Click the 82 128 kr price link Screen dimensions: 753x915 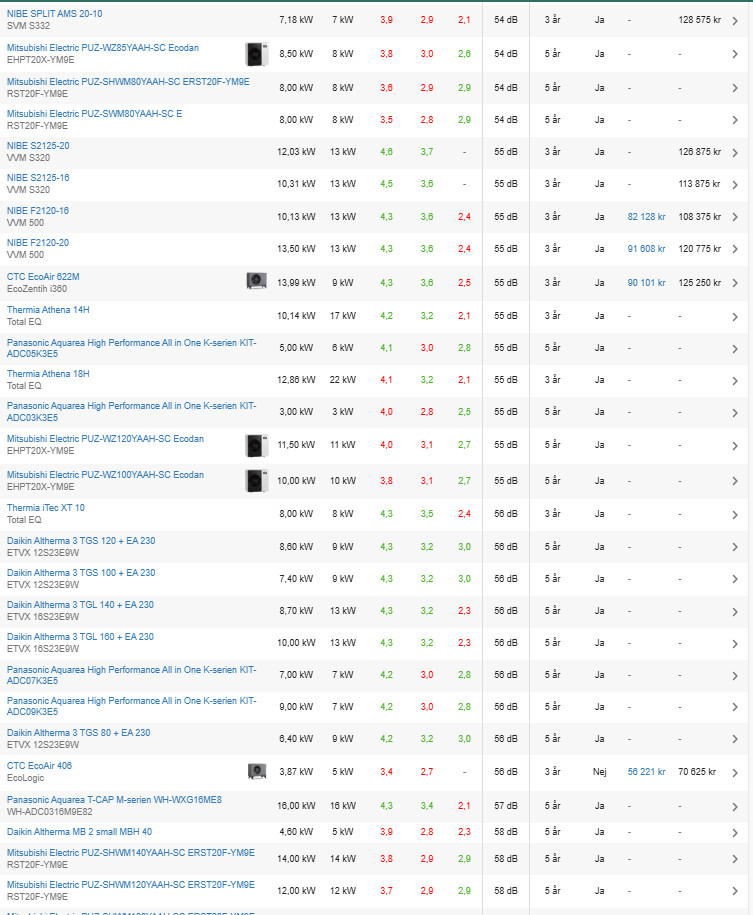pos(646,217)
